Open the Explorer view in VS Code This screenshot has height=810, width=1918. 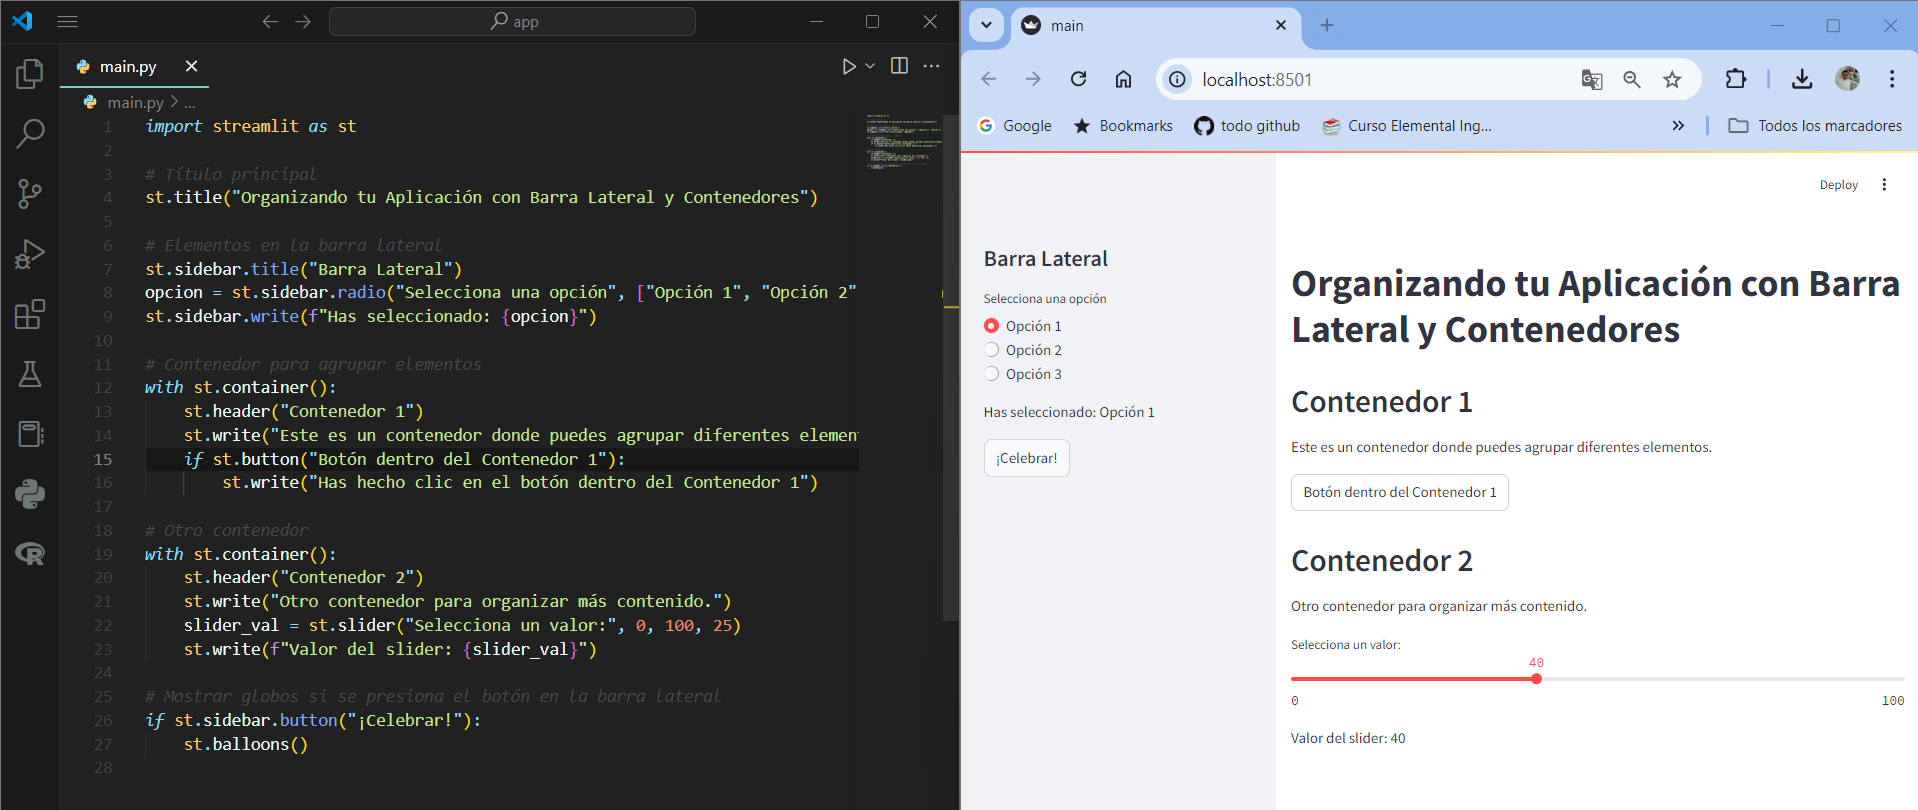[30, 73]
